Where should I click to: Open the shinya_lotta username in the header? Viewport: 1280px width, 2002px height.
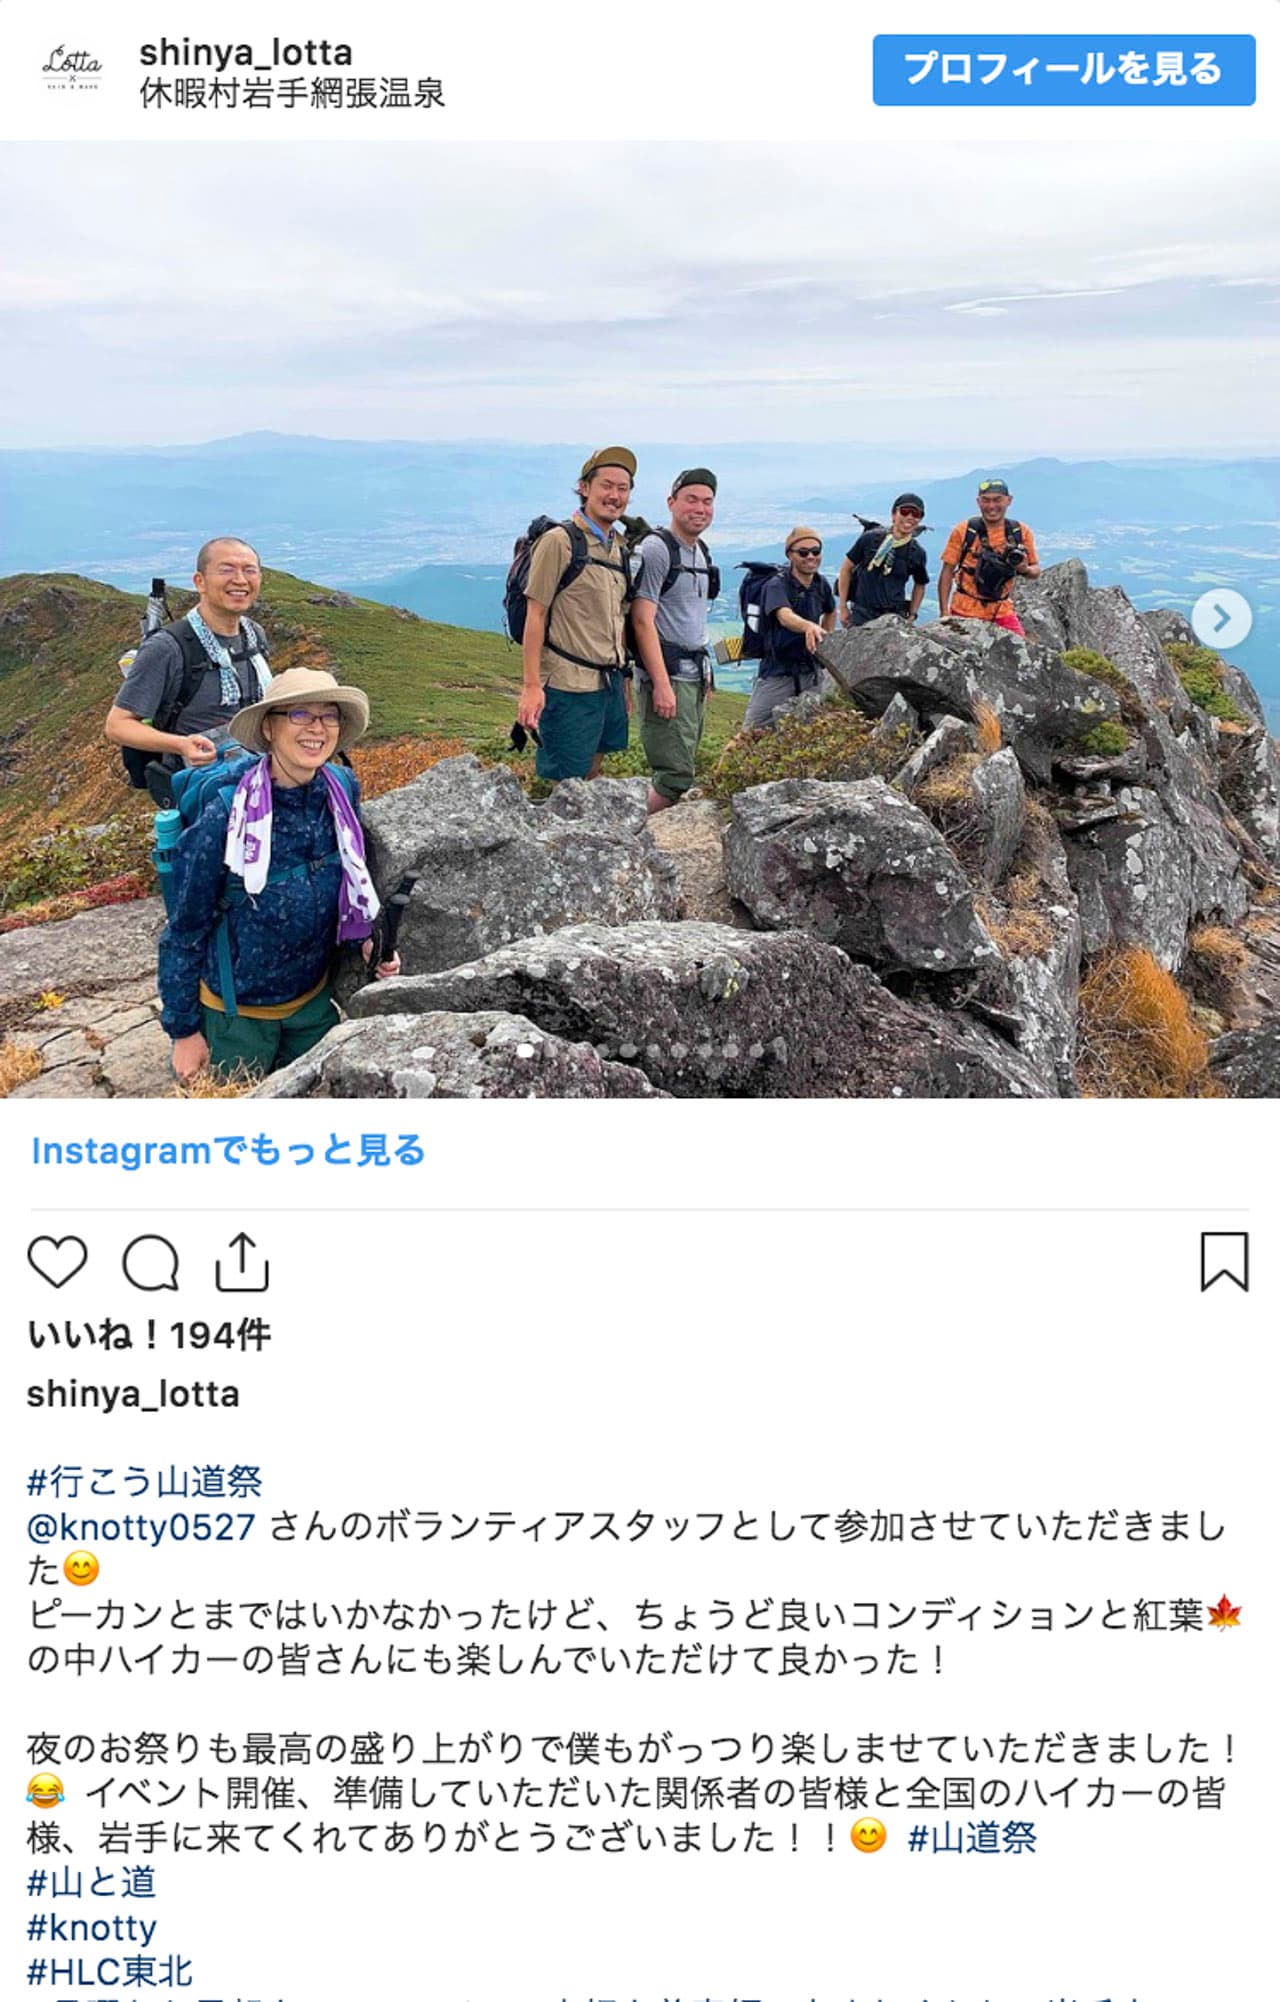(x=246, y=52)
